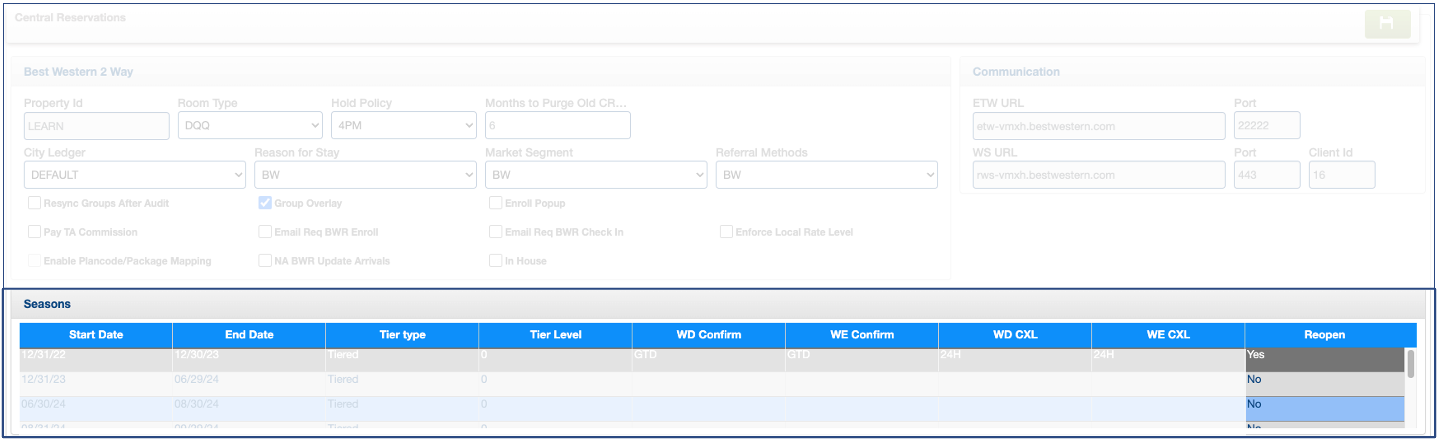1439x441 pixels.
Task: Click the ETW URL input field
Action: click(1098, 126)
